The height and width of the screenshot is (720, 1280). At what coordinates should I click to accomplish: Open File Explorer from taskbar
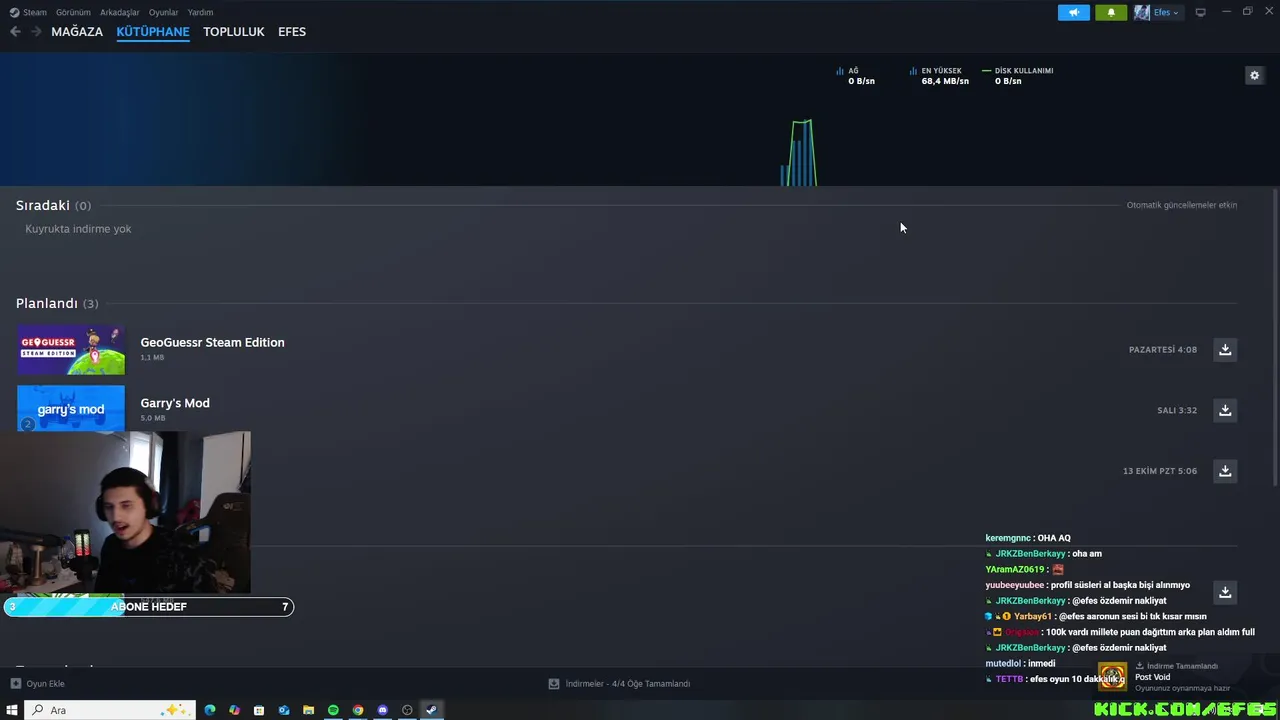[308, 710]
